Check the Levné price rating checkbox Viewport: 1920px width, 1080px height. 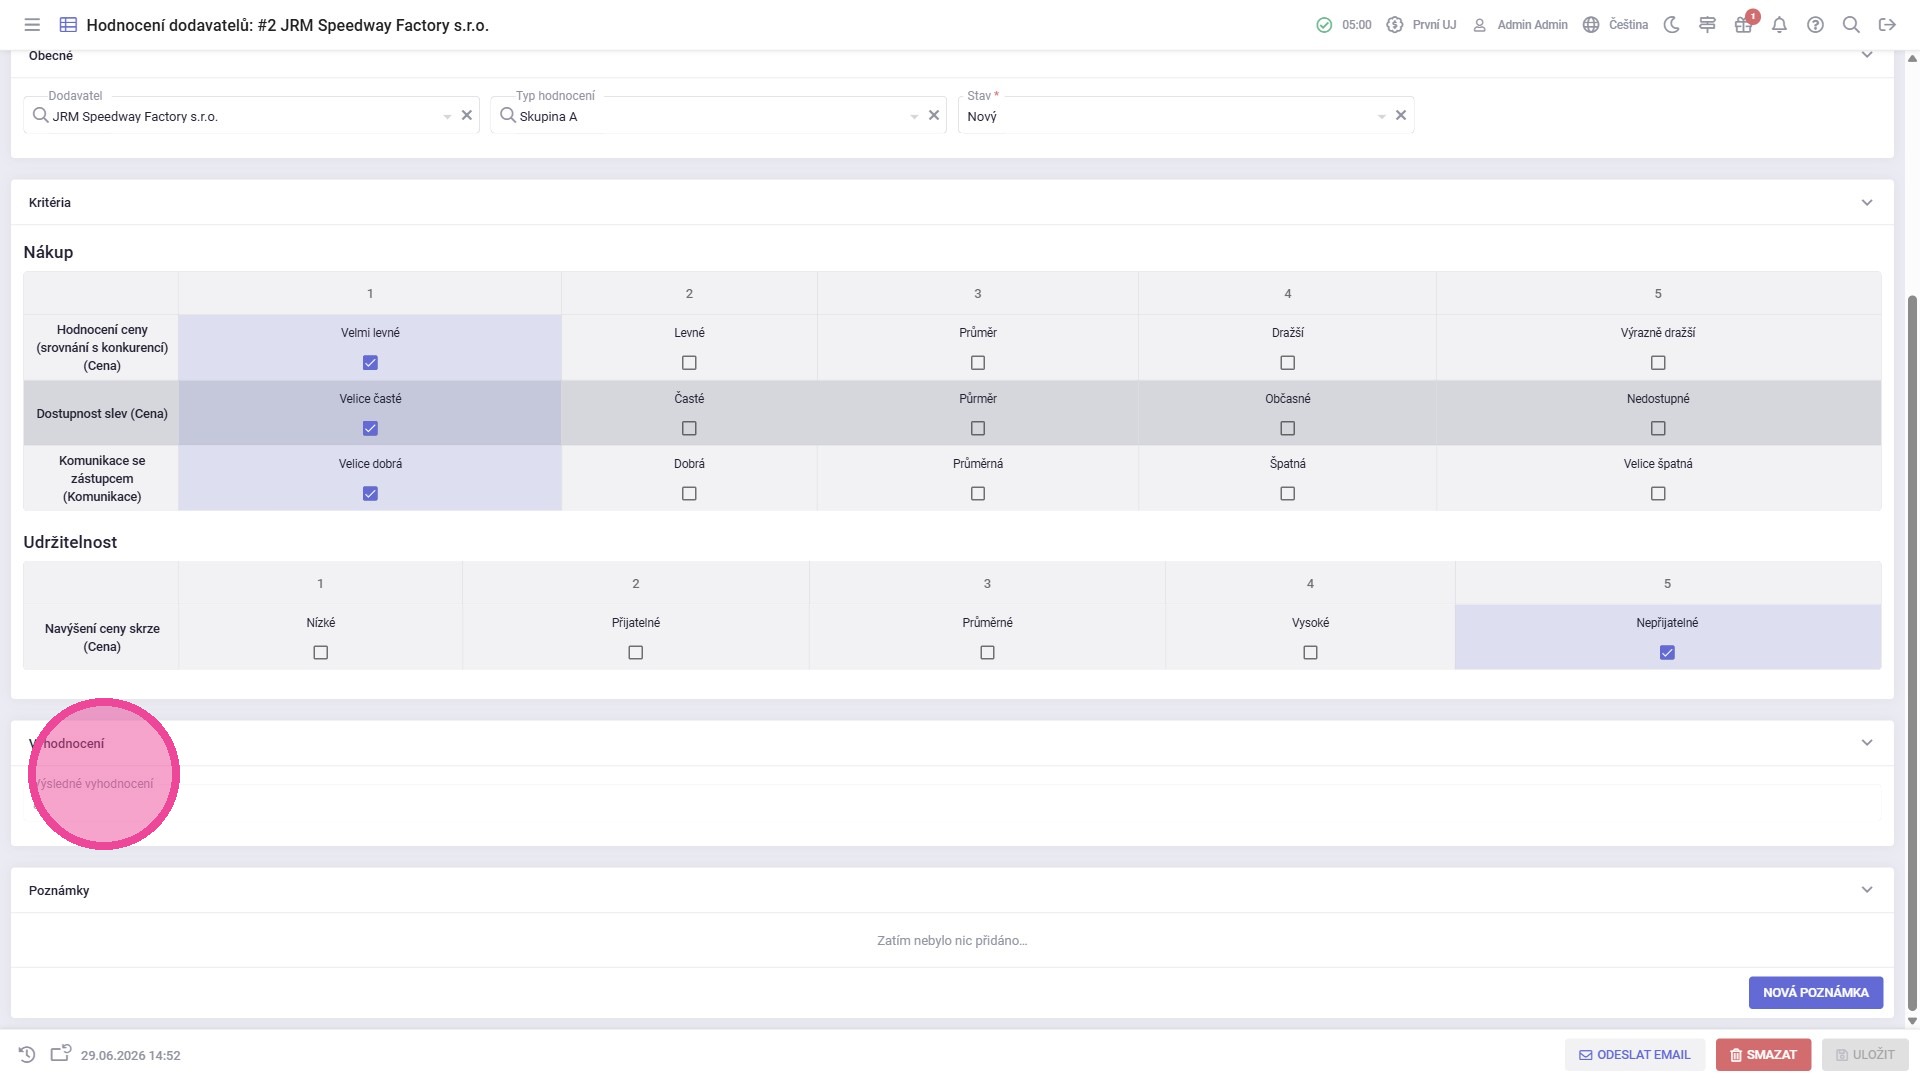click(x=689, y=363)
